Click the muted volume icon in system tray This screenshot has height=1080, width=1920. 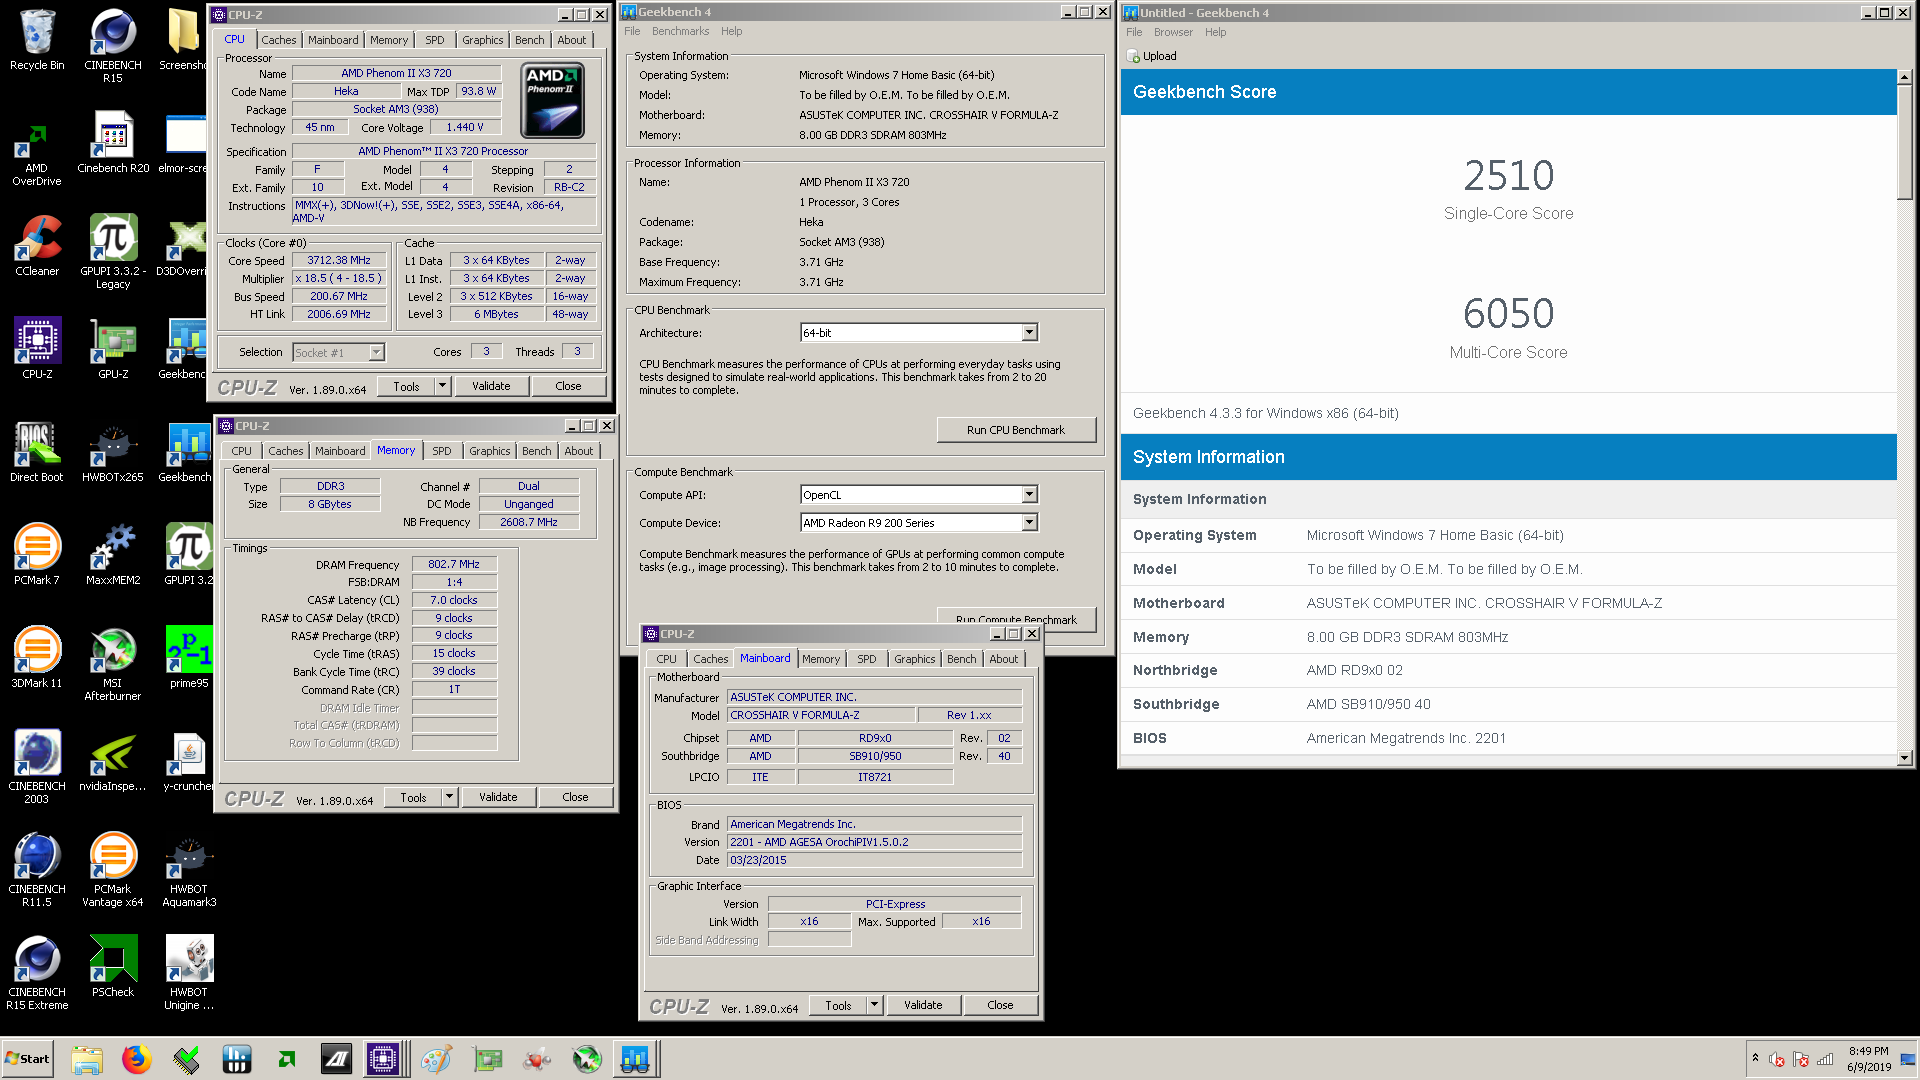[x=1777, y=1059]
